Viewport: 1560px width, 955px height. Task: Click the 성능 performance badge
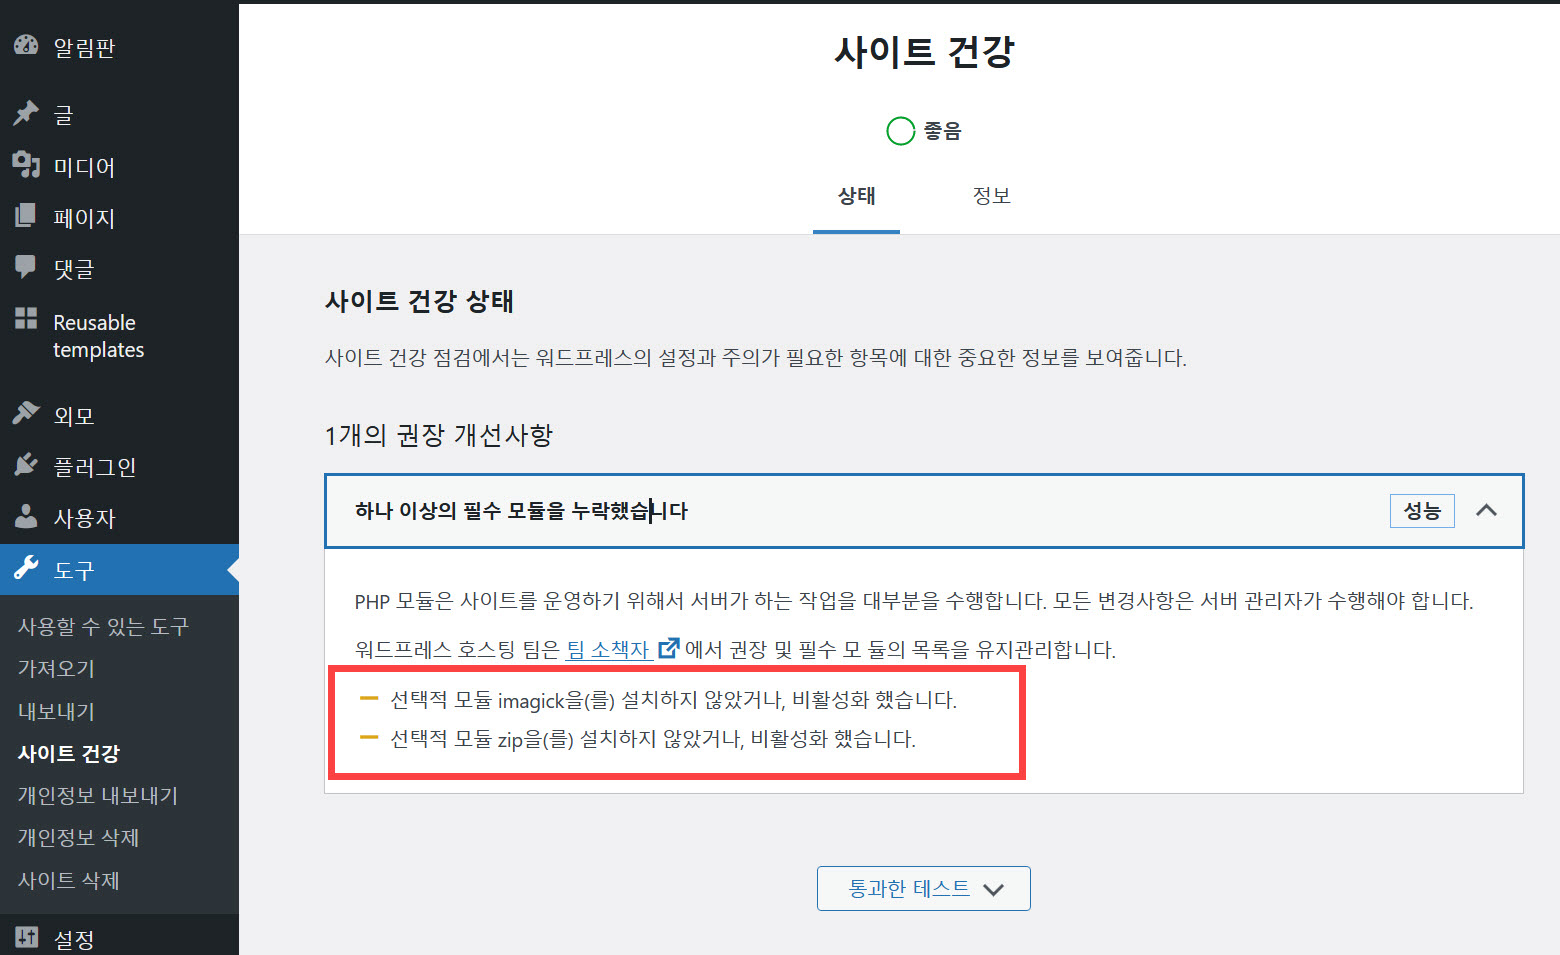(x=1422, y=510)
